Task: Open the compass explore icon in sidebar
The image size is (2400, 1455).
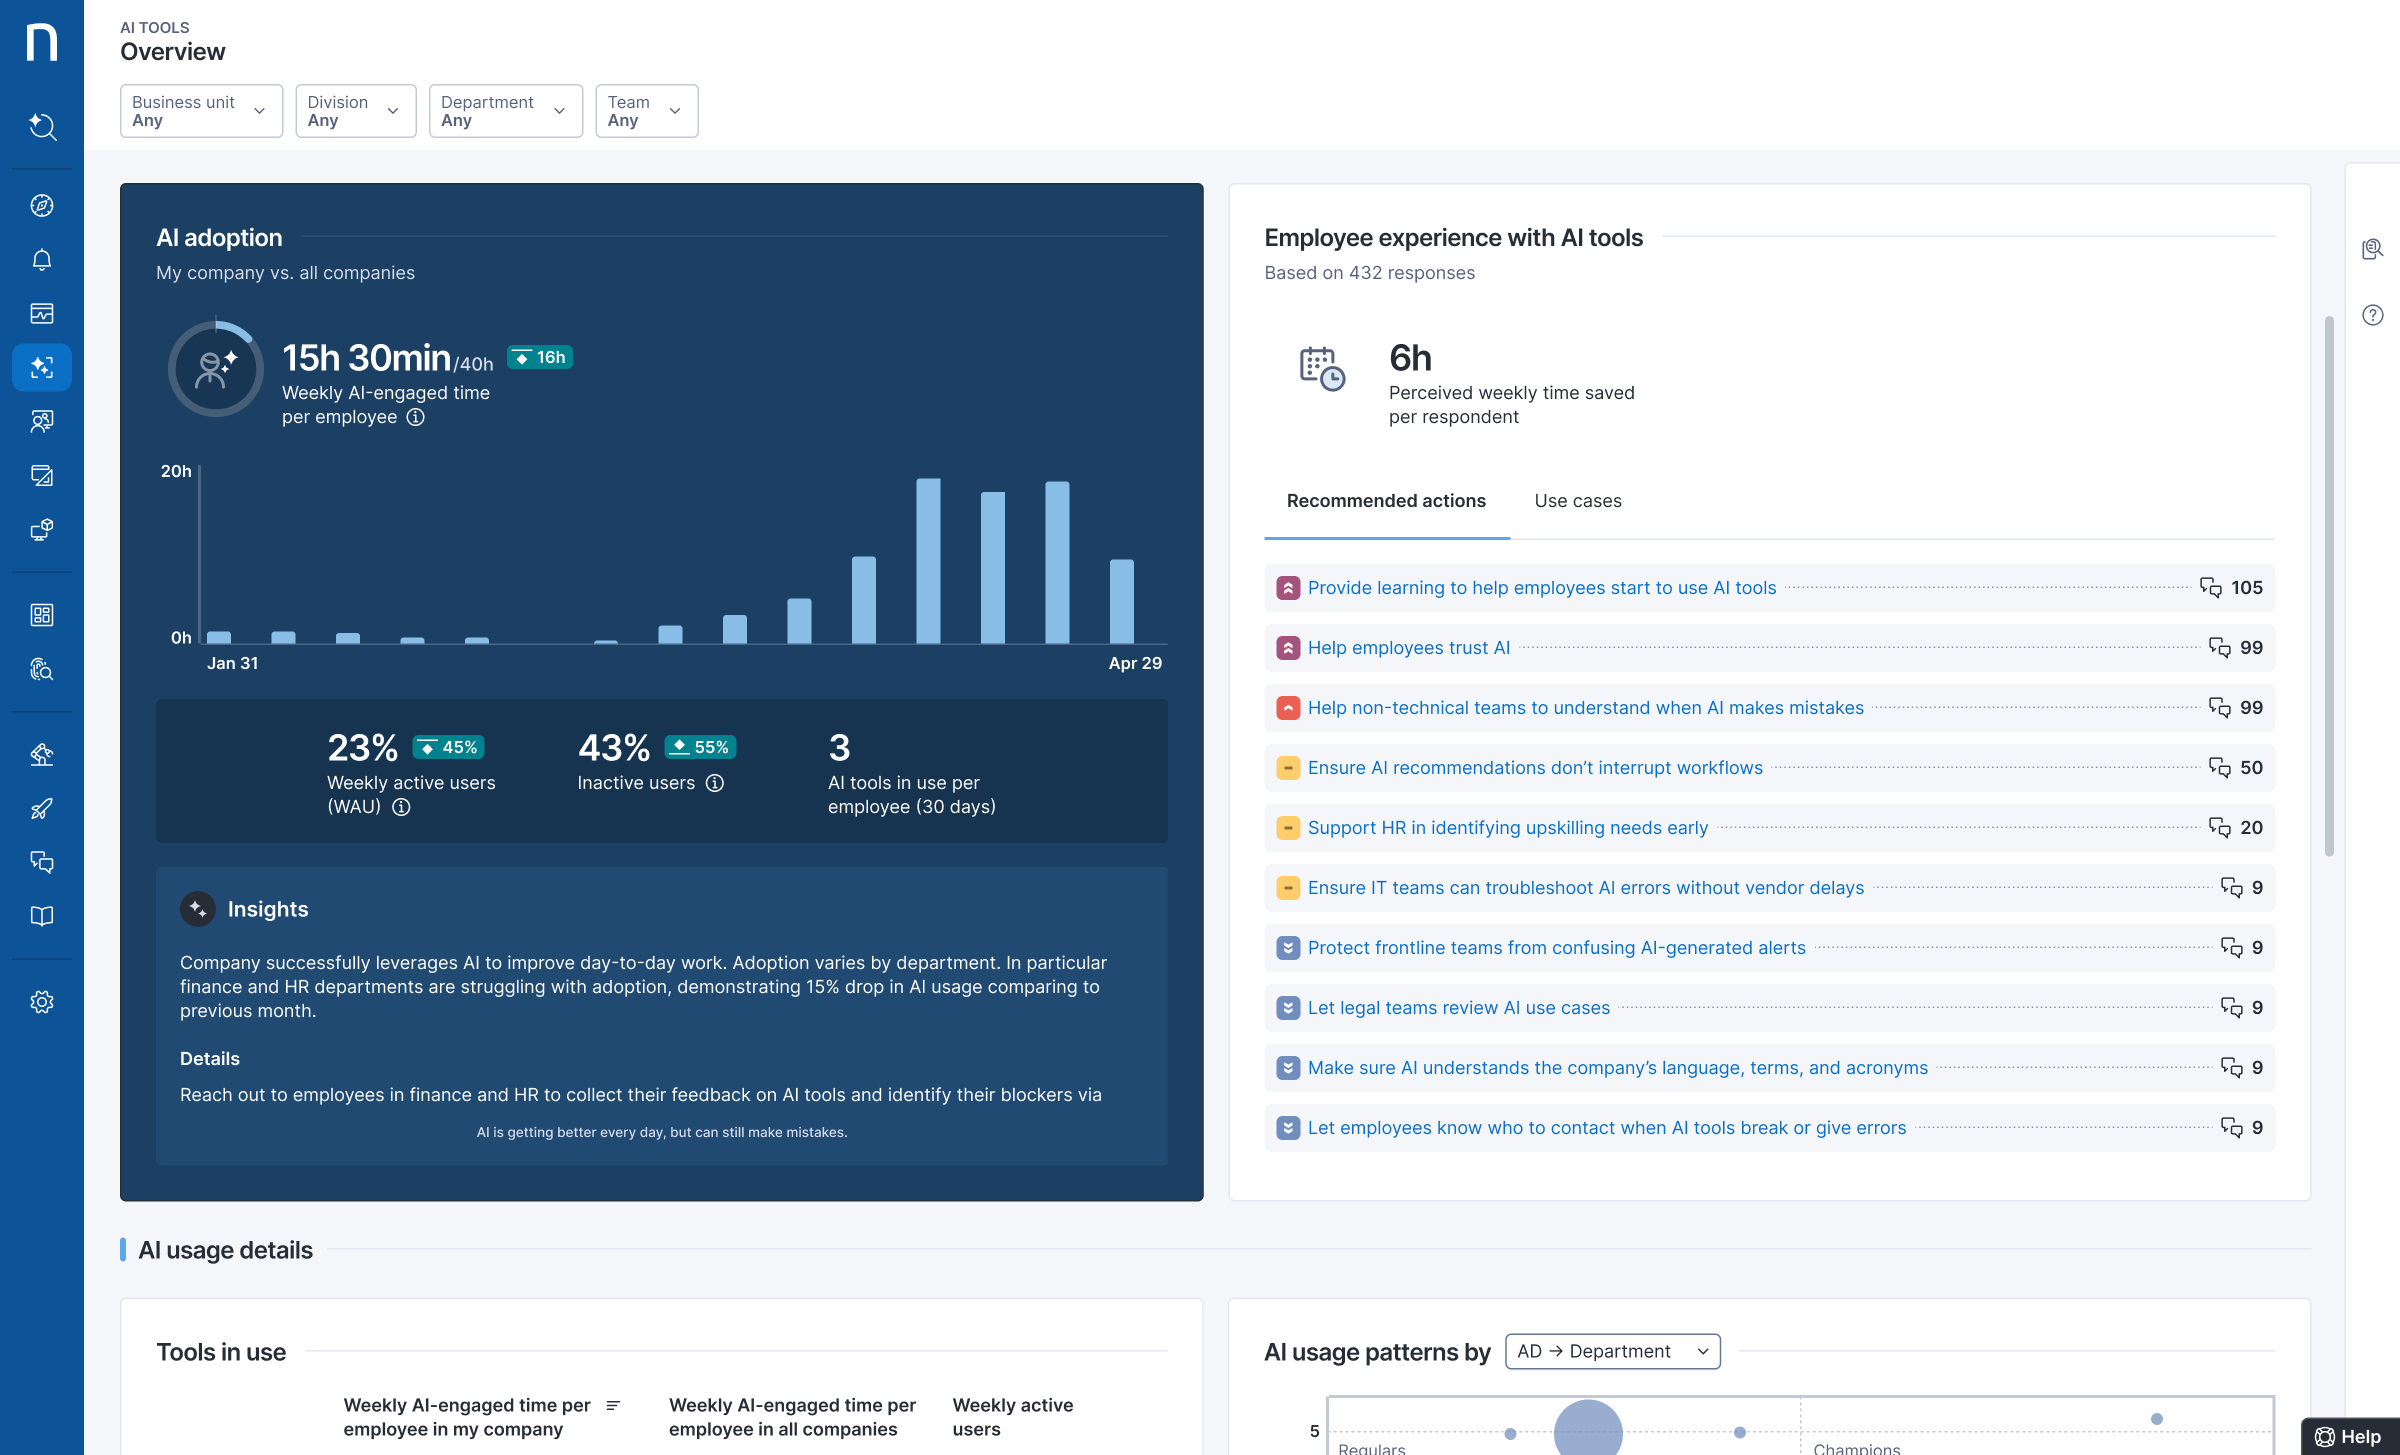Action: click(41, 206)
